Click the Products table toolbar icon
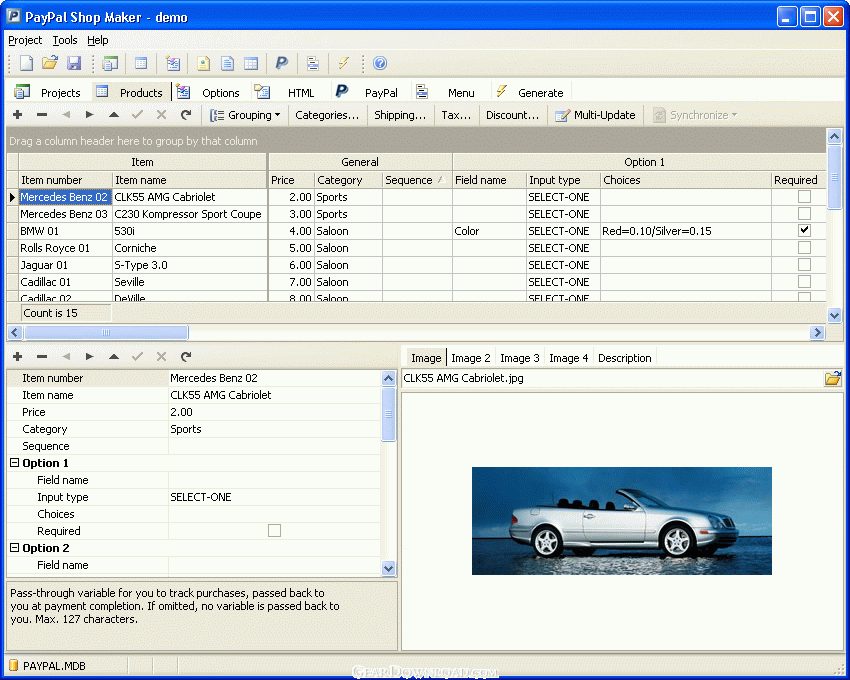The width and height of the screenshot is (850, 680). point(141,63)
